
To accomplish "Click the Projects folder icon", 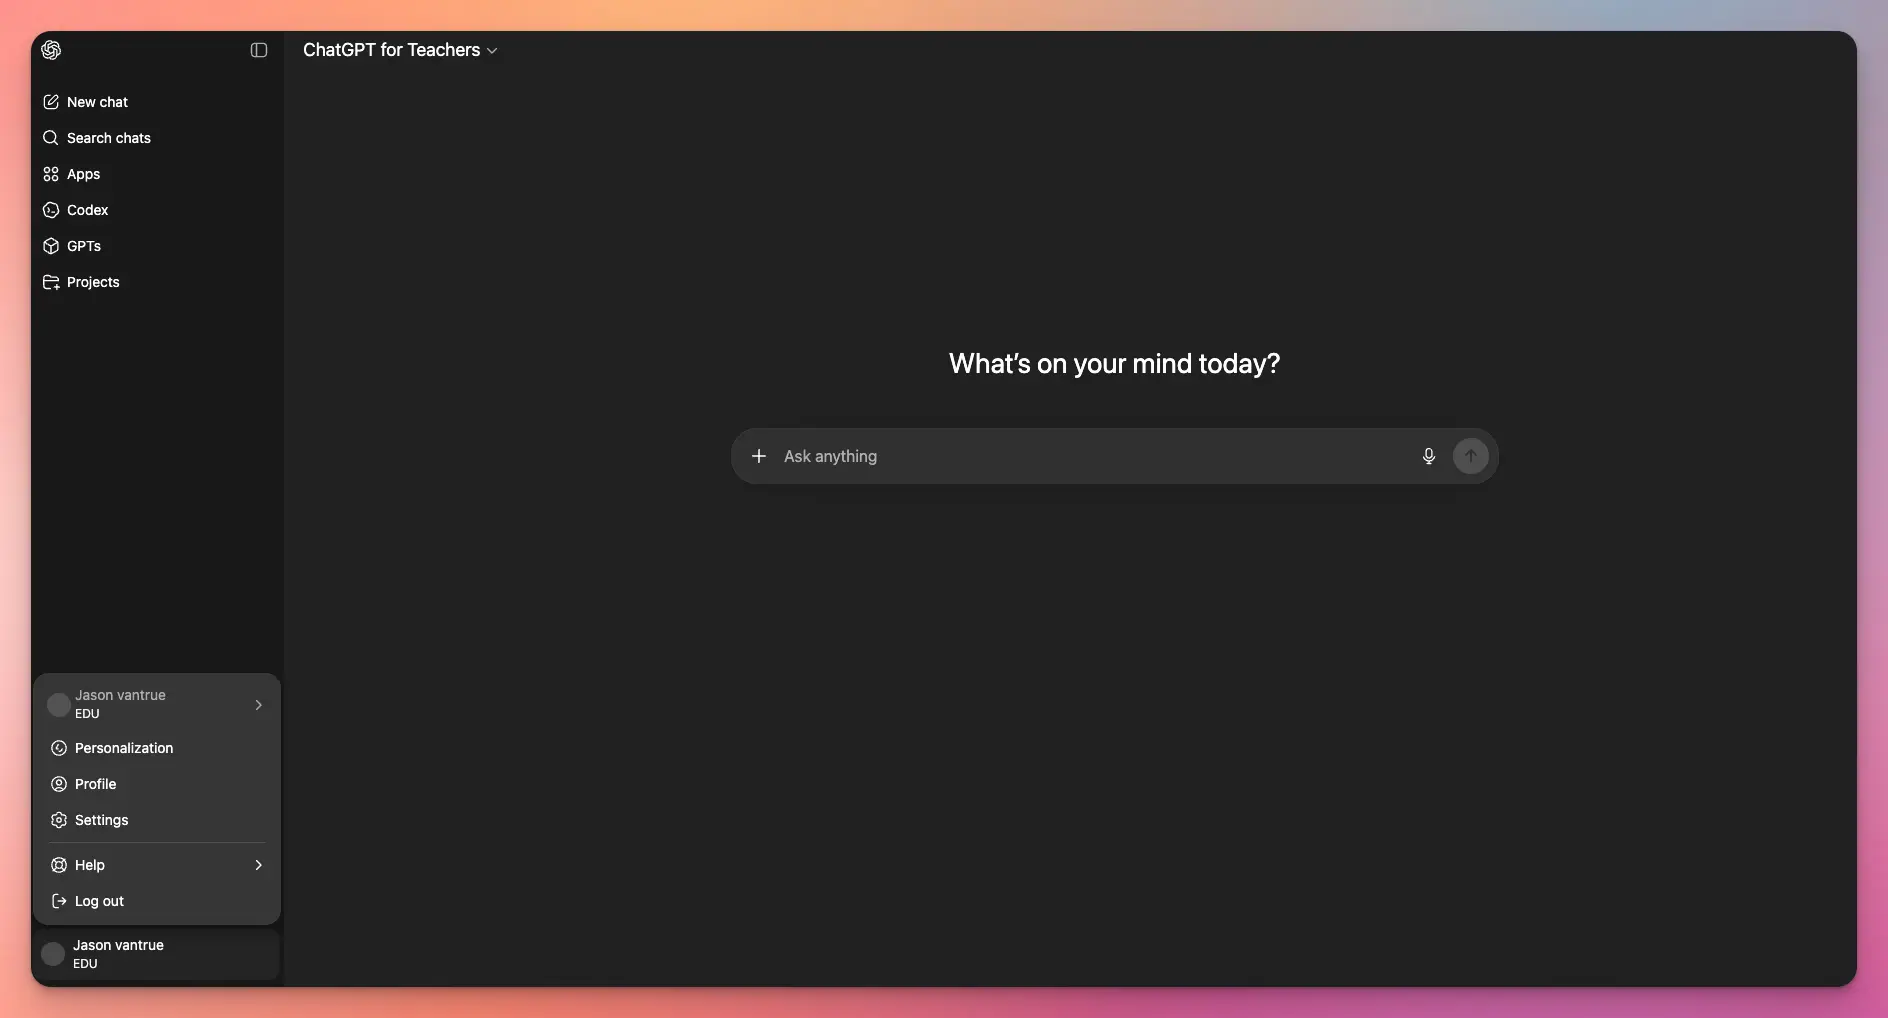I will pyautogui.click(x=51, y=282).
